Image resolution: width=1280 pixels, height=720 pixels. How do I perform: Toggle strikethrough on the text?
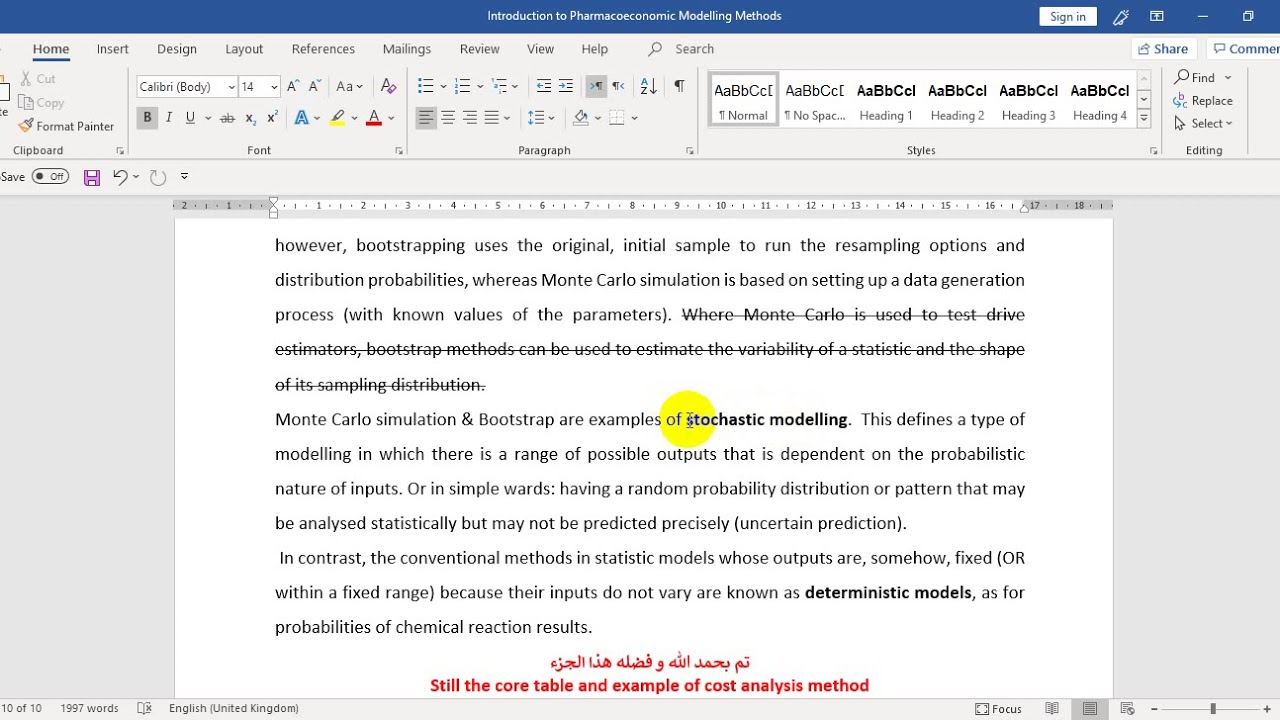point(227,118)
